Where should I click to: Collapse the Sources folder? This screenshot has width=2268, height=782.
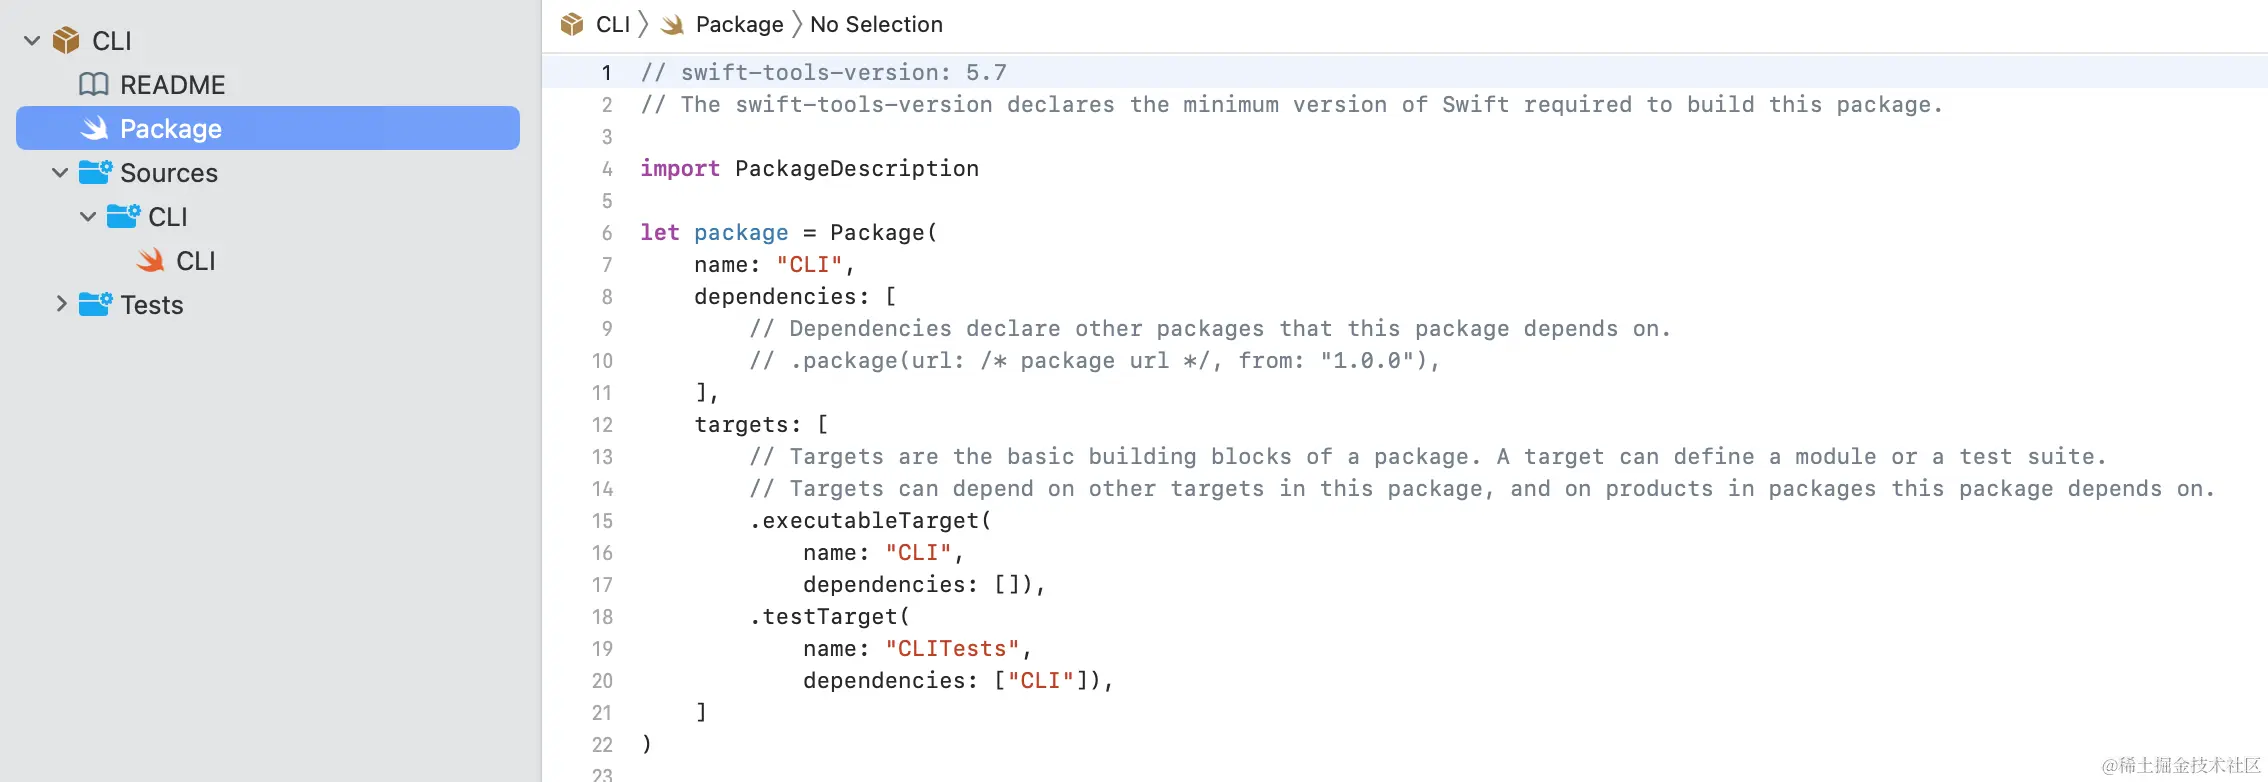click(60, 173)
